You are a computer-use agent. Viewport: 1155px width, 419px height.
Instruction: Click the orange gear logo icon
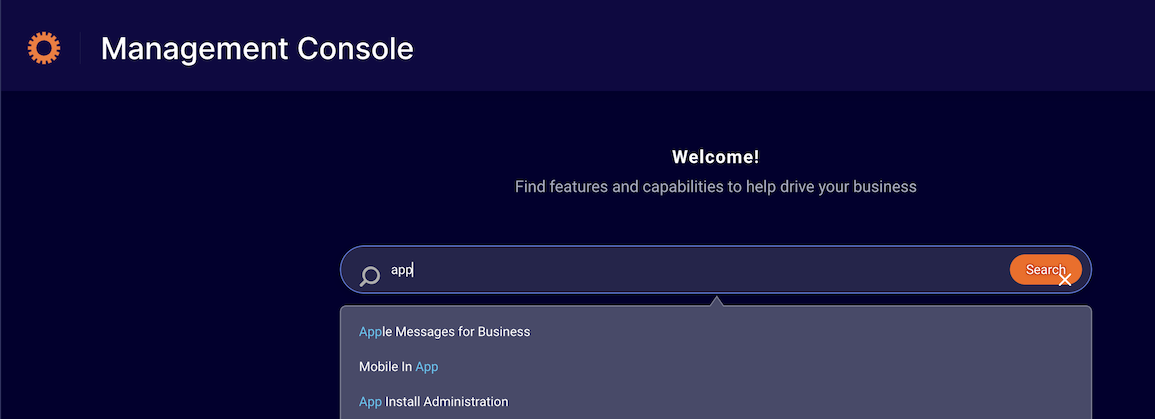pyautogui.click(x=43, y=48)
